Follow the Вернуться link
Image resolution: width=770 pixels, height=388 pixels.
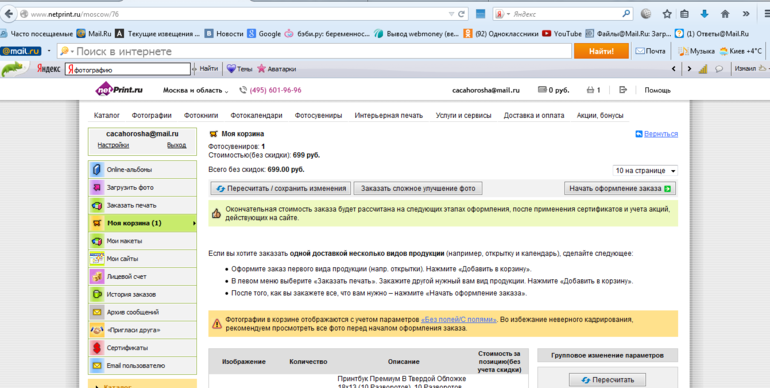tap(661, 134)
